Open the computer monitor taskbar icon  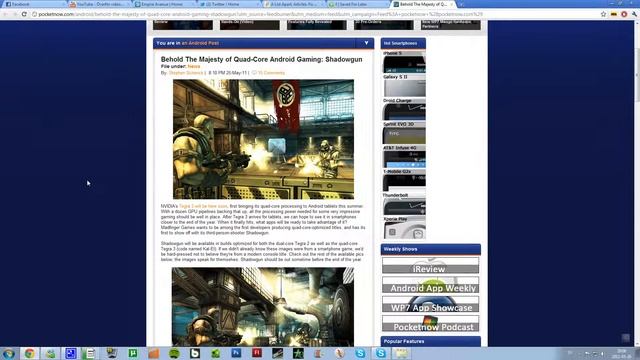point(112,353)
